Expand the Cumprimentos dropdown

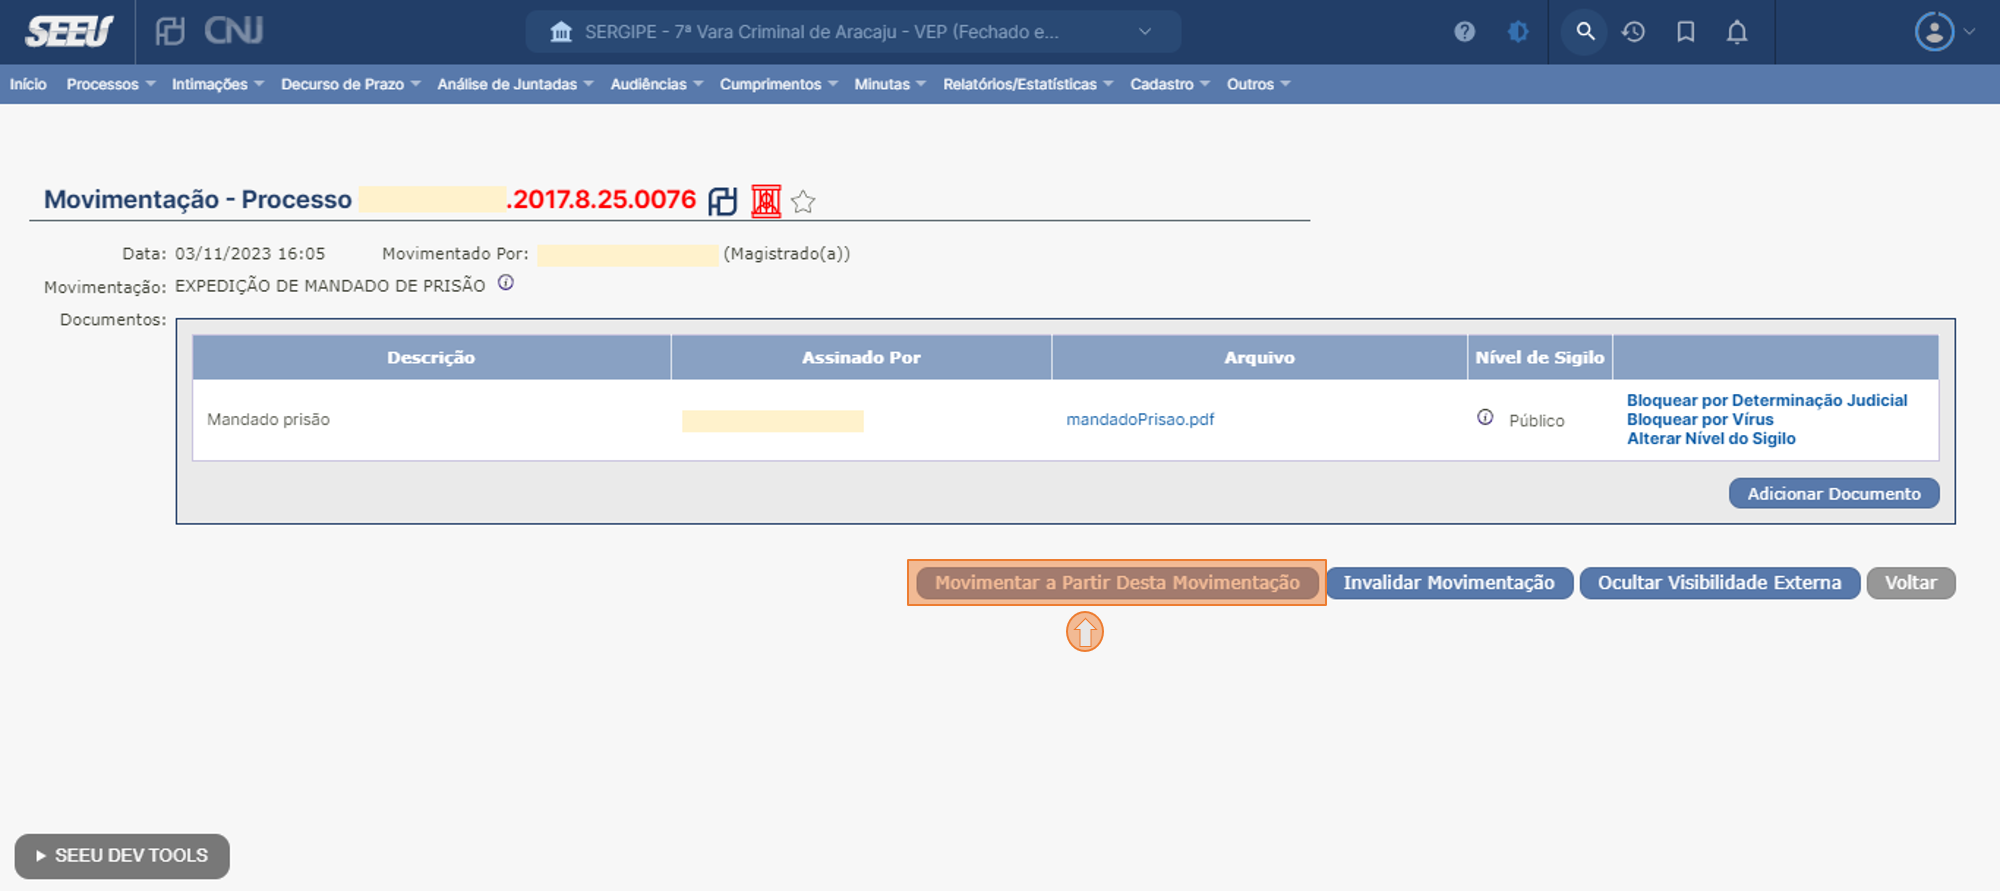[x=779, y=84]
